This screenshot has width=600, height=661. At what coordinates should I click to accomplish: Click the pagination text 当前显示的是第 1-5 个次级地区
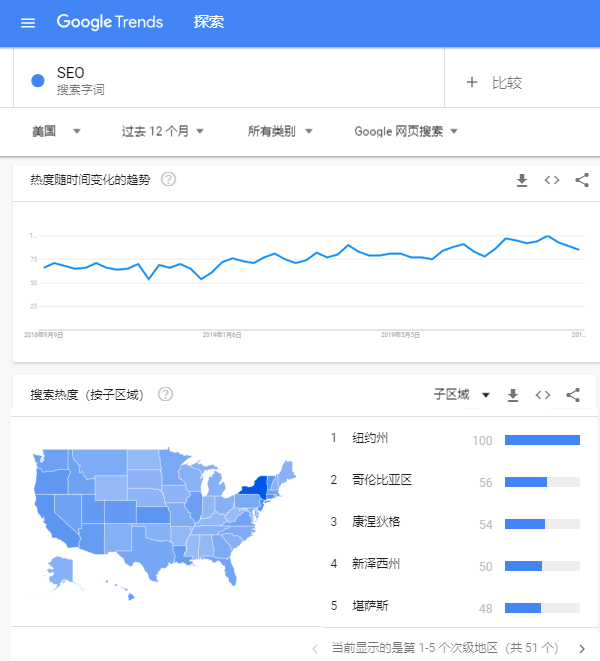point(414,648)
